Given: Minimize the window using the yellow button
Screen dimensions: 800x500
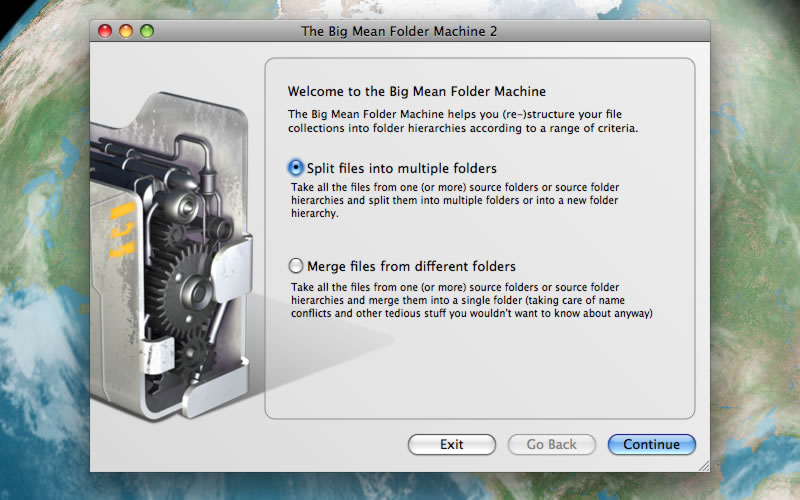Looking at the screenshot, I should pyautogui.click(x=126, y=31).
